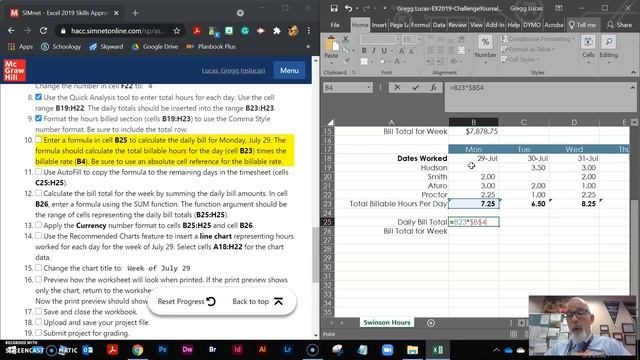Uncheck step 8 Quick Analysis checkbox
This screenshot has height=360, width=640.
[38, 97]
